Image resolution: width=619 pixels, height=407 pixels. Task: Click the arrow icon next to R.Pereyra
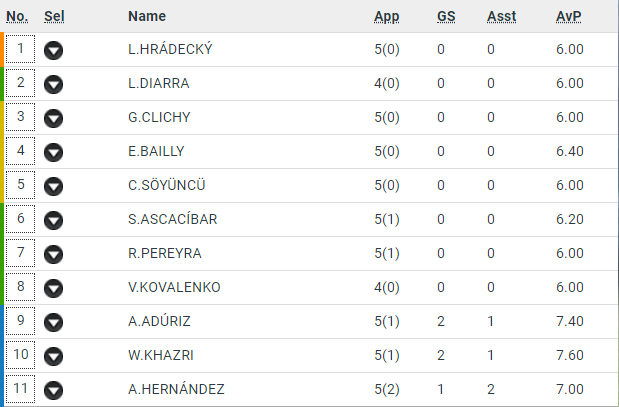click(x=54, y=254)
